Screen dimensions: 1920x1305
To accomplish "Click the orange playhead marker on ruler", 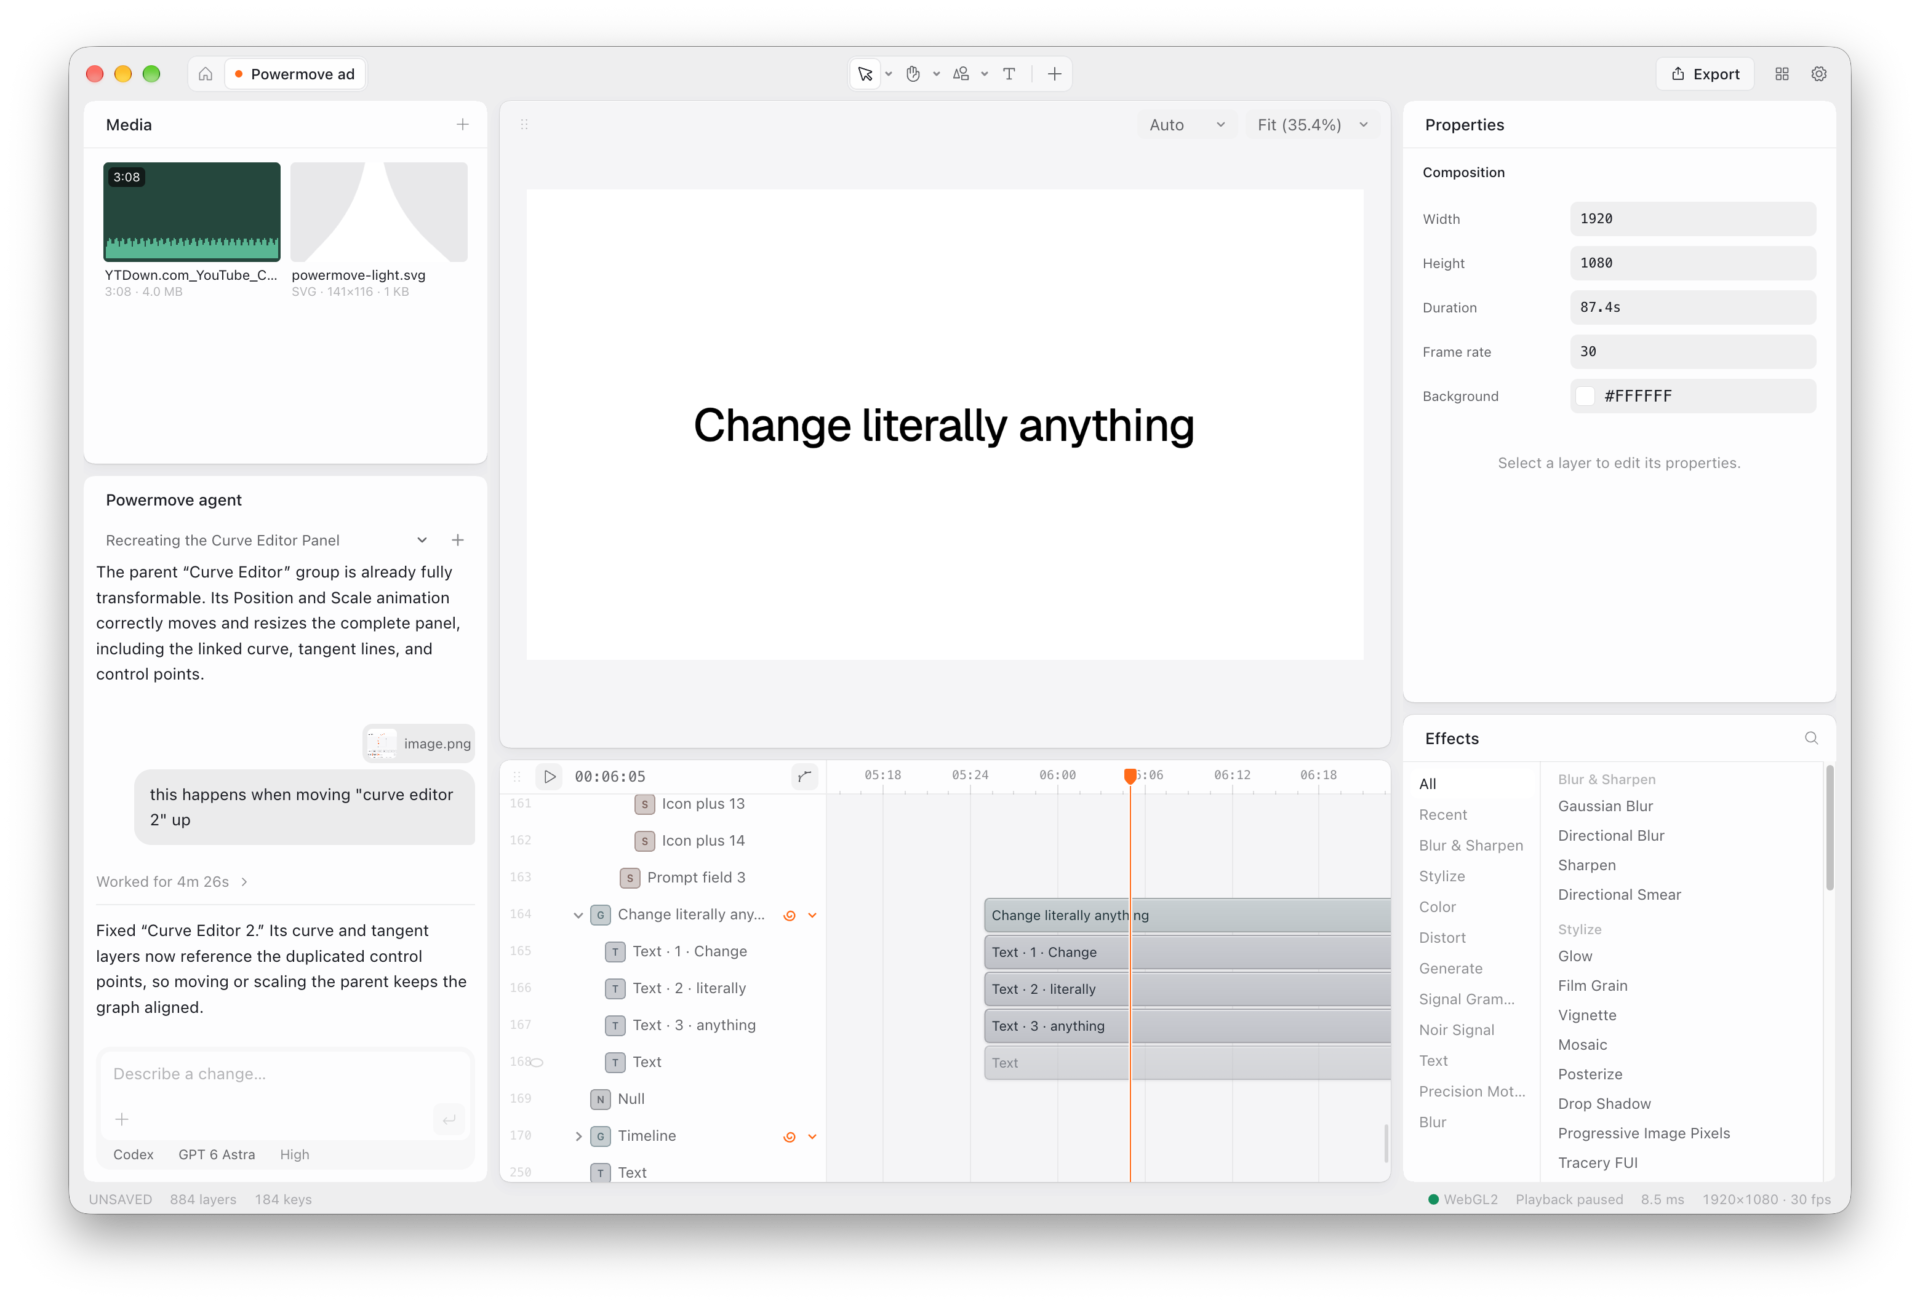I will pos(1130,776).
